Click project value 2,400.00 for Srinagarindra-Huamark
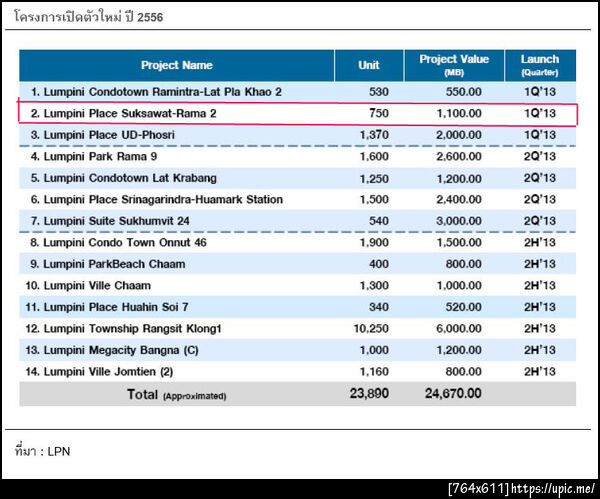600x499 pixels. point(459,199)
